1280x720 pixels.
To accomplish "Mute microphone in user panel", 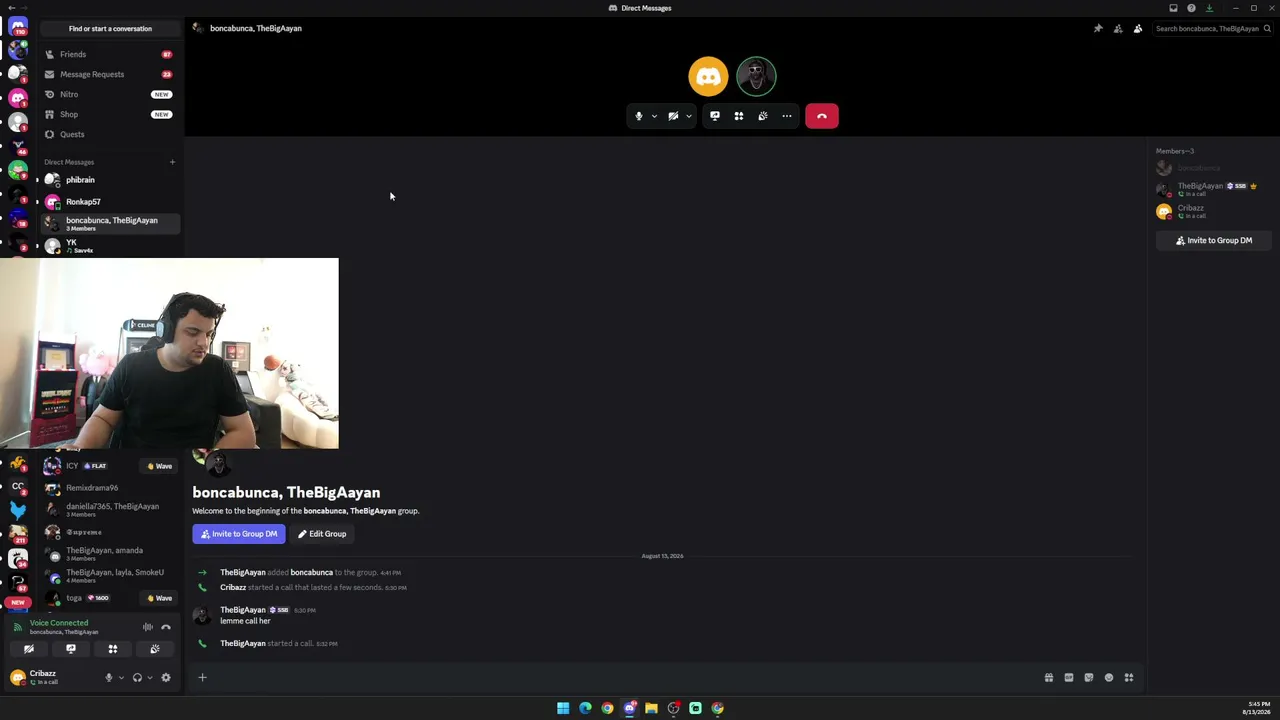I will click(x=109, y=677).
